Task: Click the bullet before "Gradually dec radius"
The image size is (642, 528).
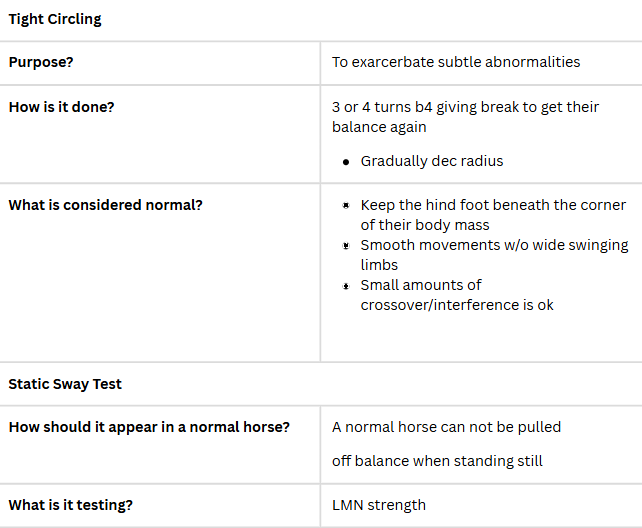Action: [x=346, y=161]
